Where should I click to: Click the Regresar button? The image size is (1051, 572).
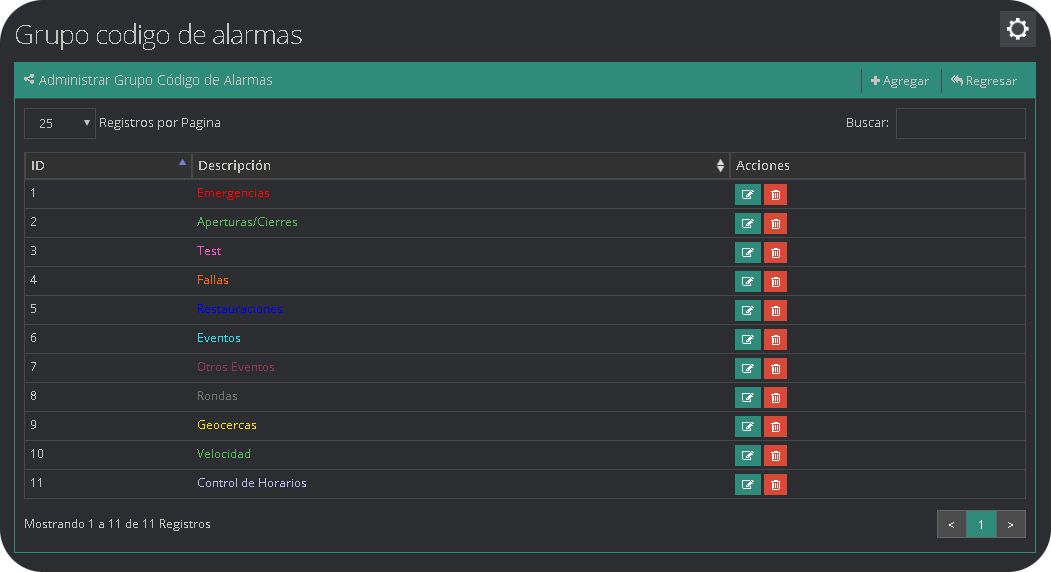tap(983, 81)
